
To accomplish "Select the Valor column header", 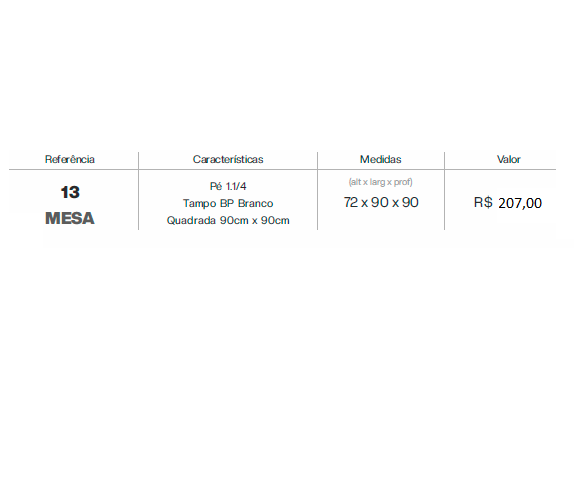I will 508,159.
